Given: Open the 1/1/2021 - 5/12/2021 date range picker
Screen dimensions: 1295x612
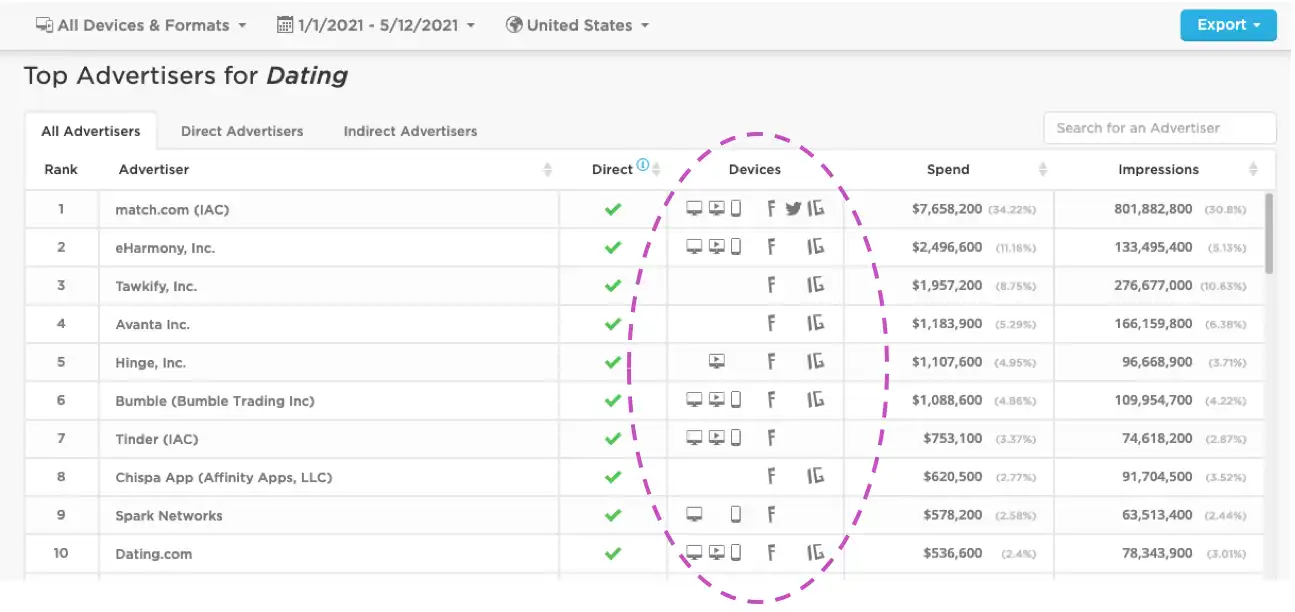Looking at the screenshot, I should (376, 25).
